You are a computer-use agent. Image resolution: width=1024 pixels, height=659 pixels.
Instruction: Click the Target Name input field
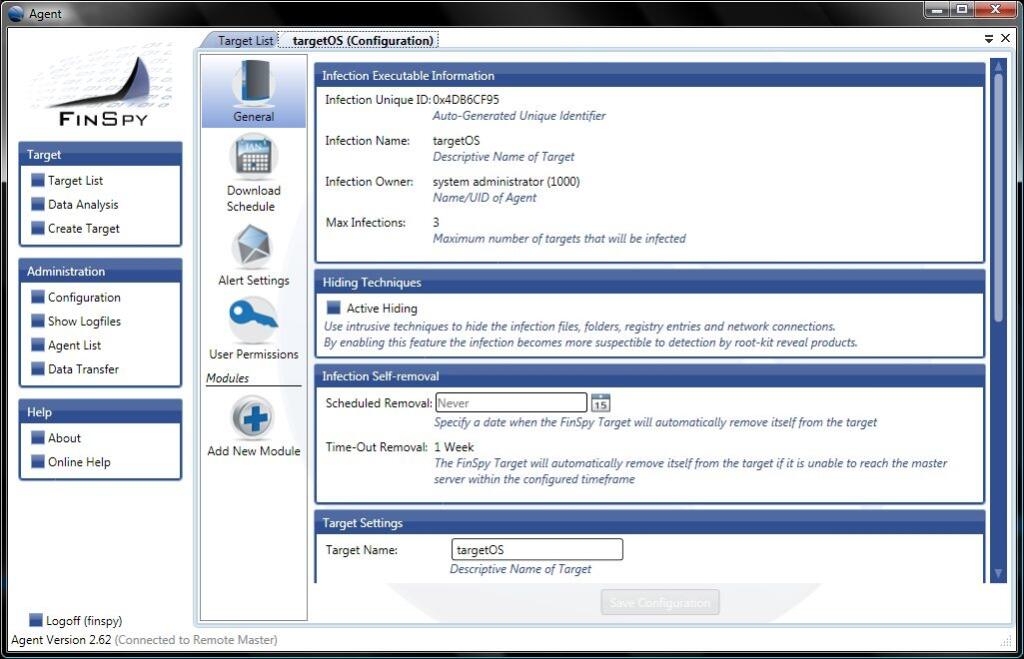(x=537, y=550)
